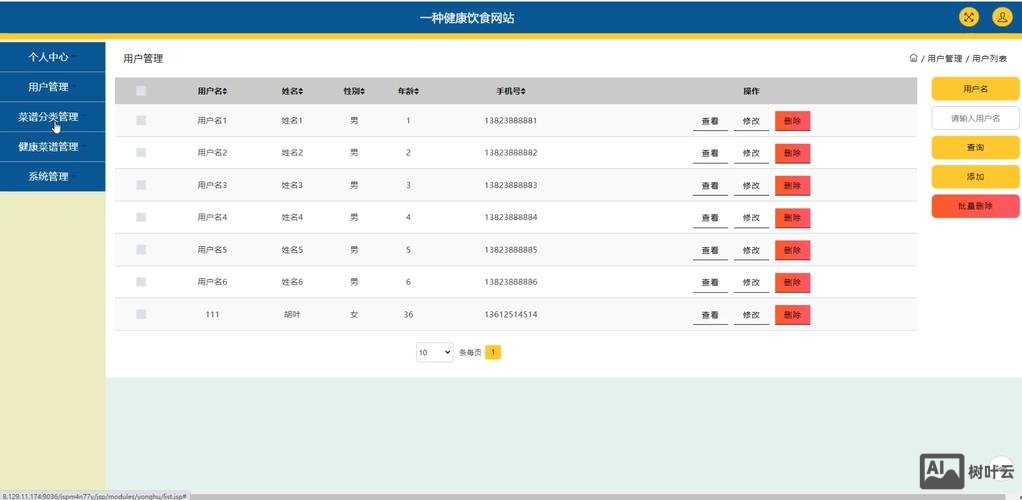The image size is (1022, 500).
Task: Sort by 姓名 column sort arrows
Action: tap(300, 92)
